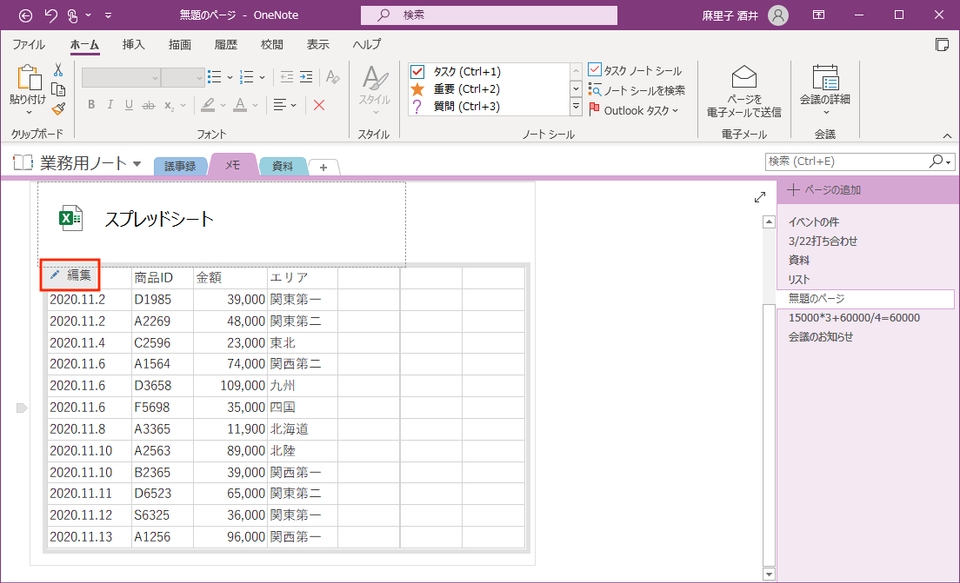Viewport: 960px width, 583px height.
Task: Click the page scrollbar down arrow
Action: coord(769,574)
